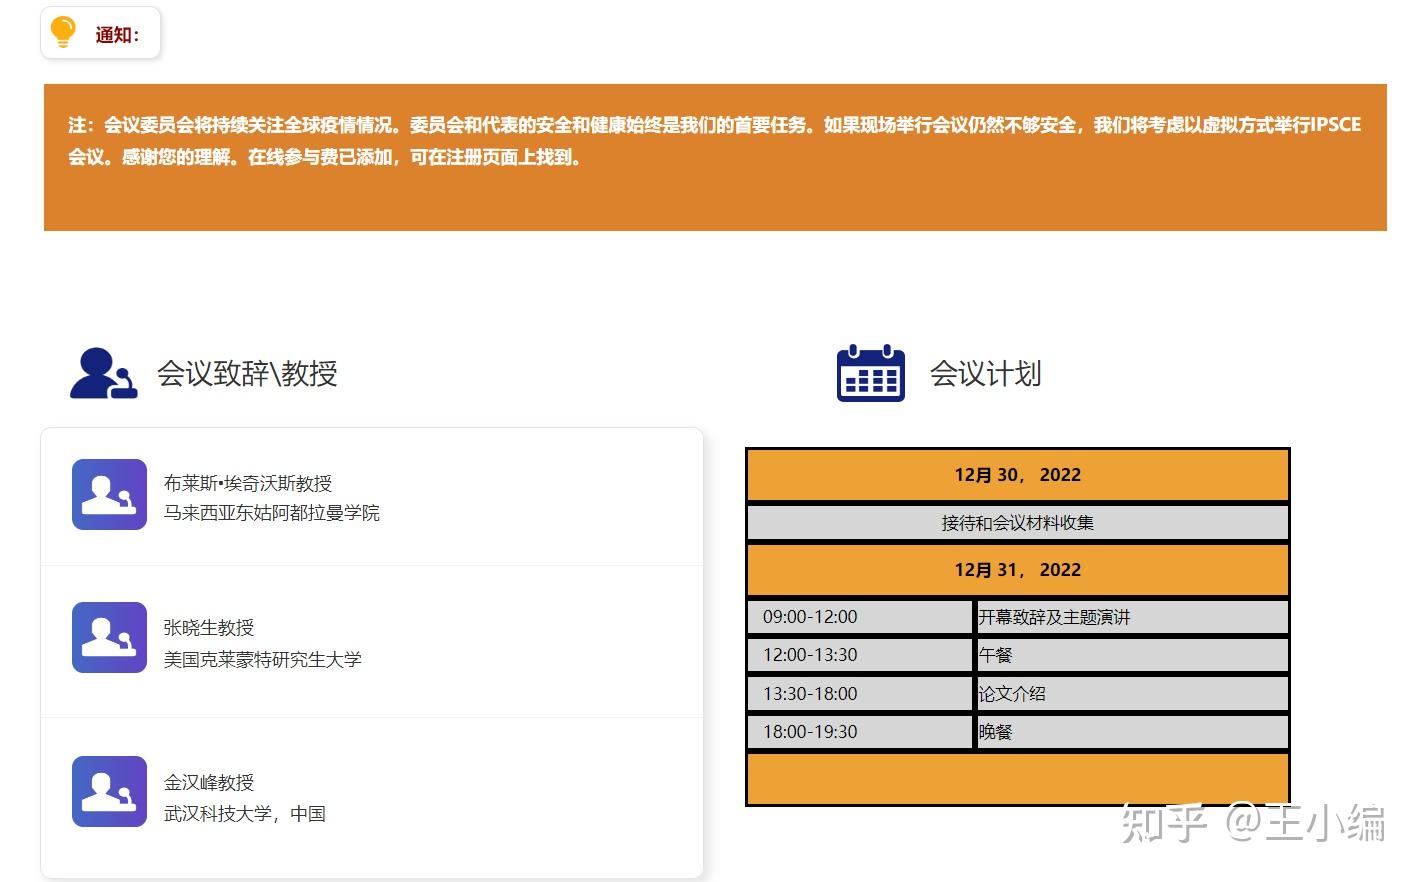This screenshot has width=1422, height=882.
Task: Select 金汉峰教授 avatar icon
Action: tap(109, 791)
